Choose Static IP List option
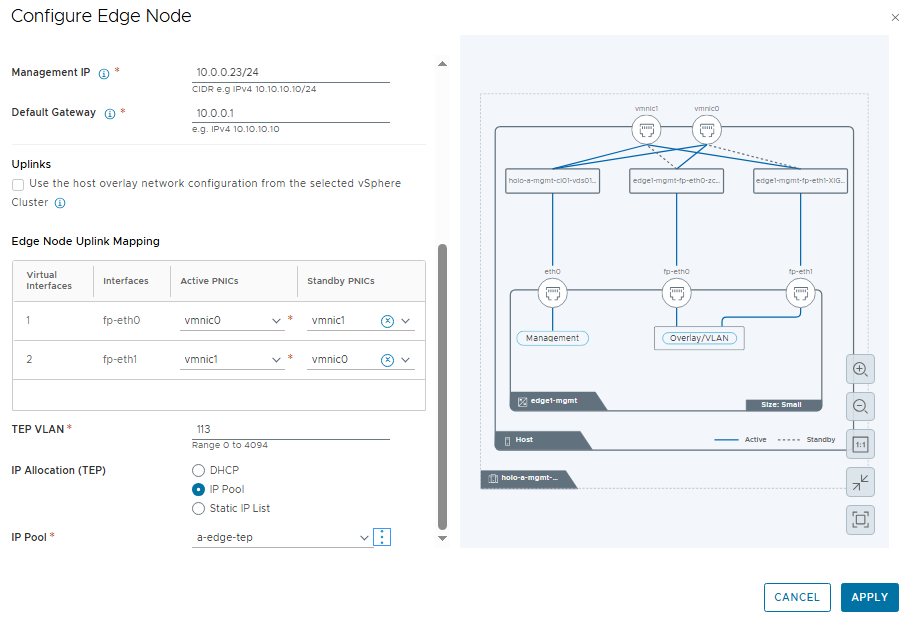 (198, 508)
